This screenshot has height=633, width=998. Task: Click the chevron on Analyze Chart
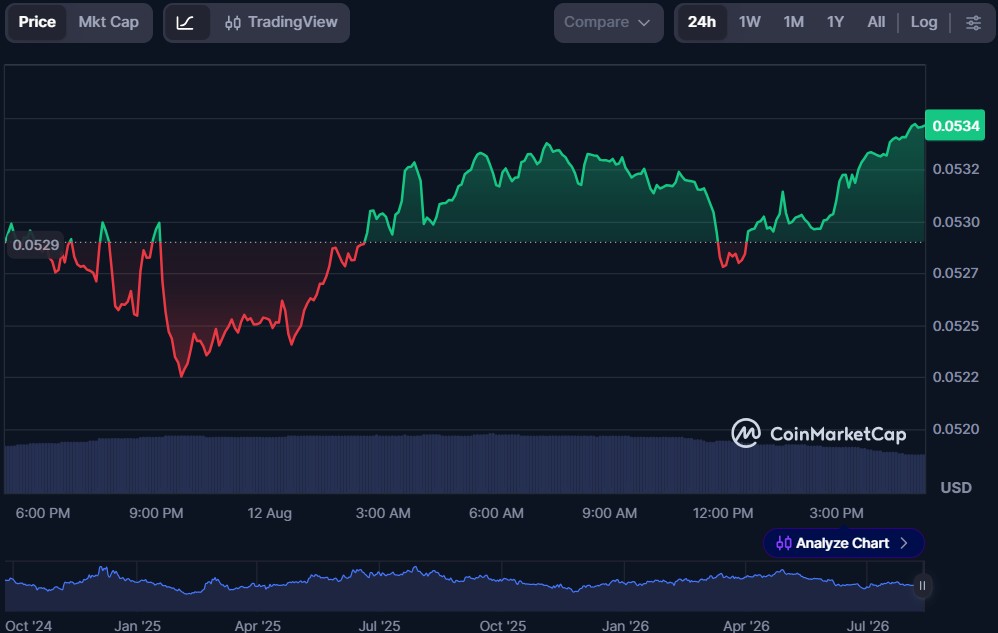tap(904, 543)
